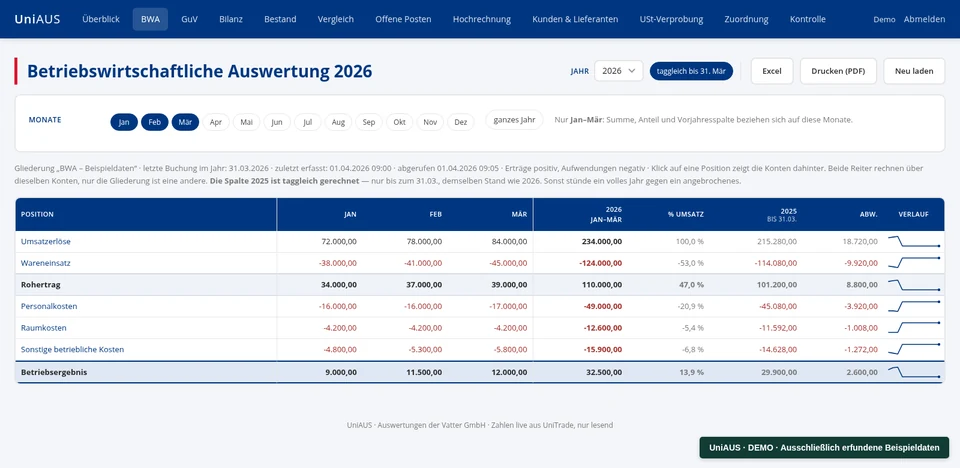The width and height of the screenshot is (960, 468).
Task: Enable the Okt month chip
Action: pos(399,122)
